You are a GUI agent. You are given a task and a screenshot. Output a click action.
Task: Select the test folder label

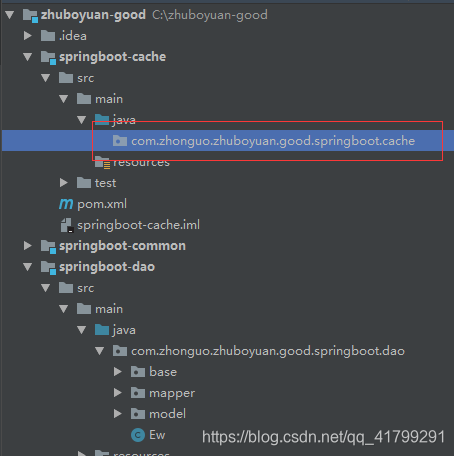click(105, 183)
